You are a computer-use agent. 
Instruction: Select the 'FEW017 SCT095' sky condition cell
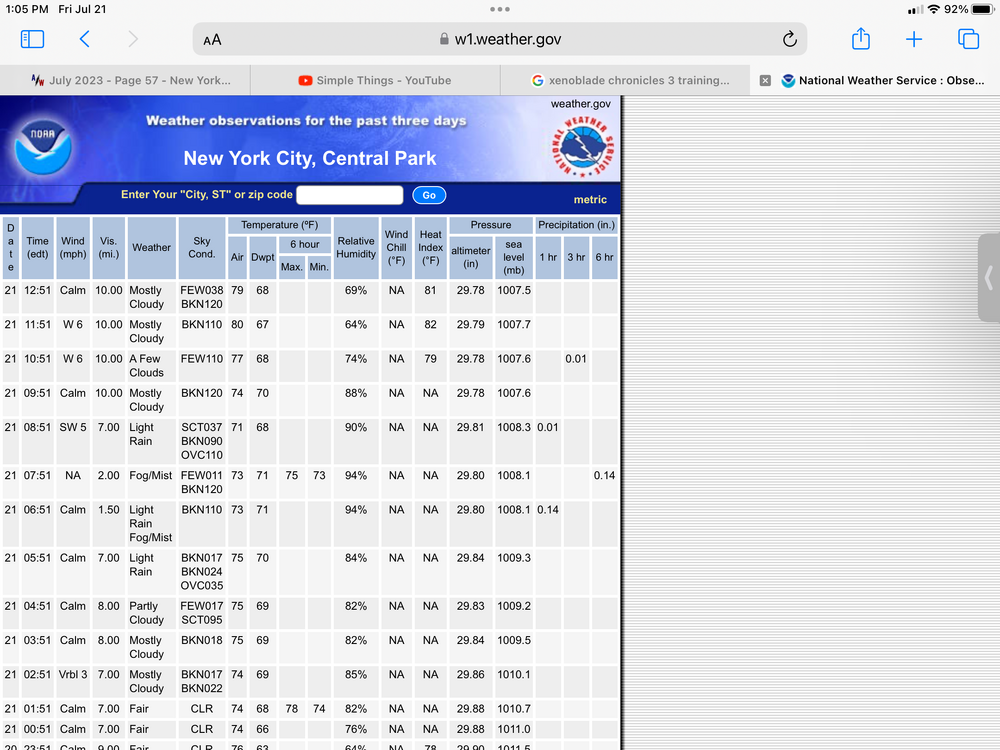click(202, 613)
